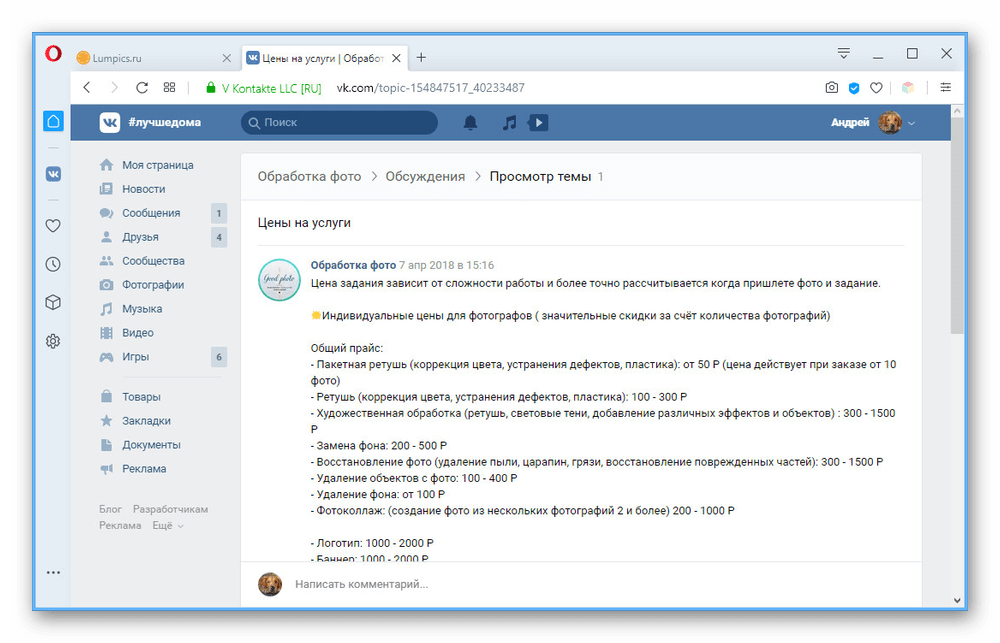This screenshot has width=1000, height=643.
Task: Open Opera start page home icon
Action: 54,121
